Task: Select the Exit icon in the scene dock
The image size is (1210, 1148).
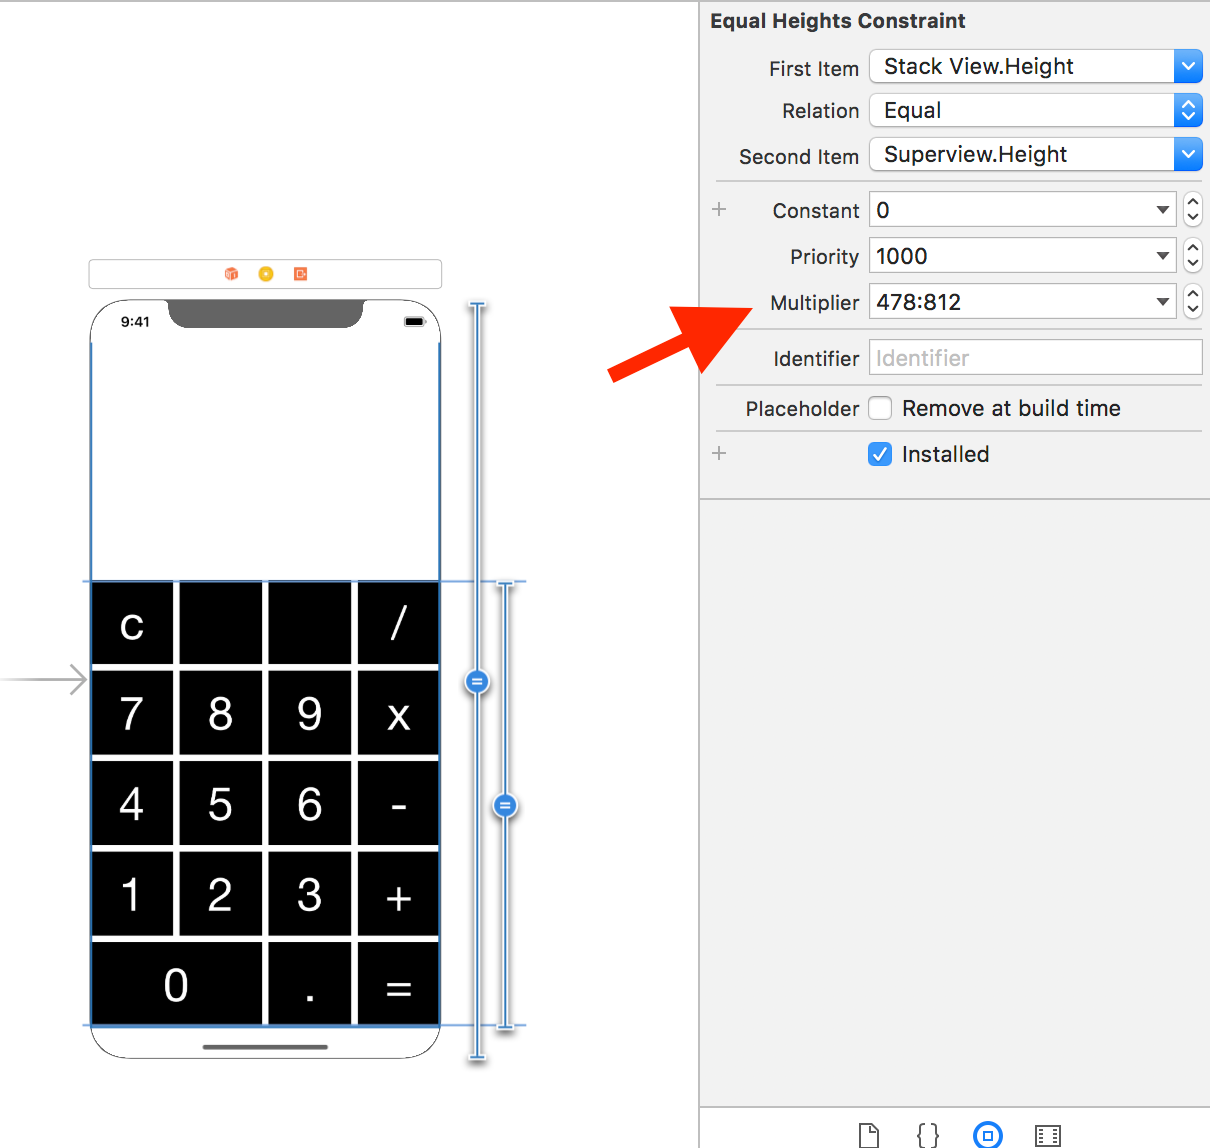Action: coord(300,273)
